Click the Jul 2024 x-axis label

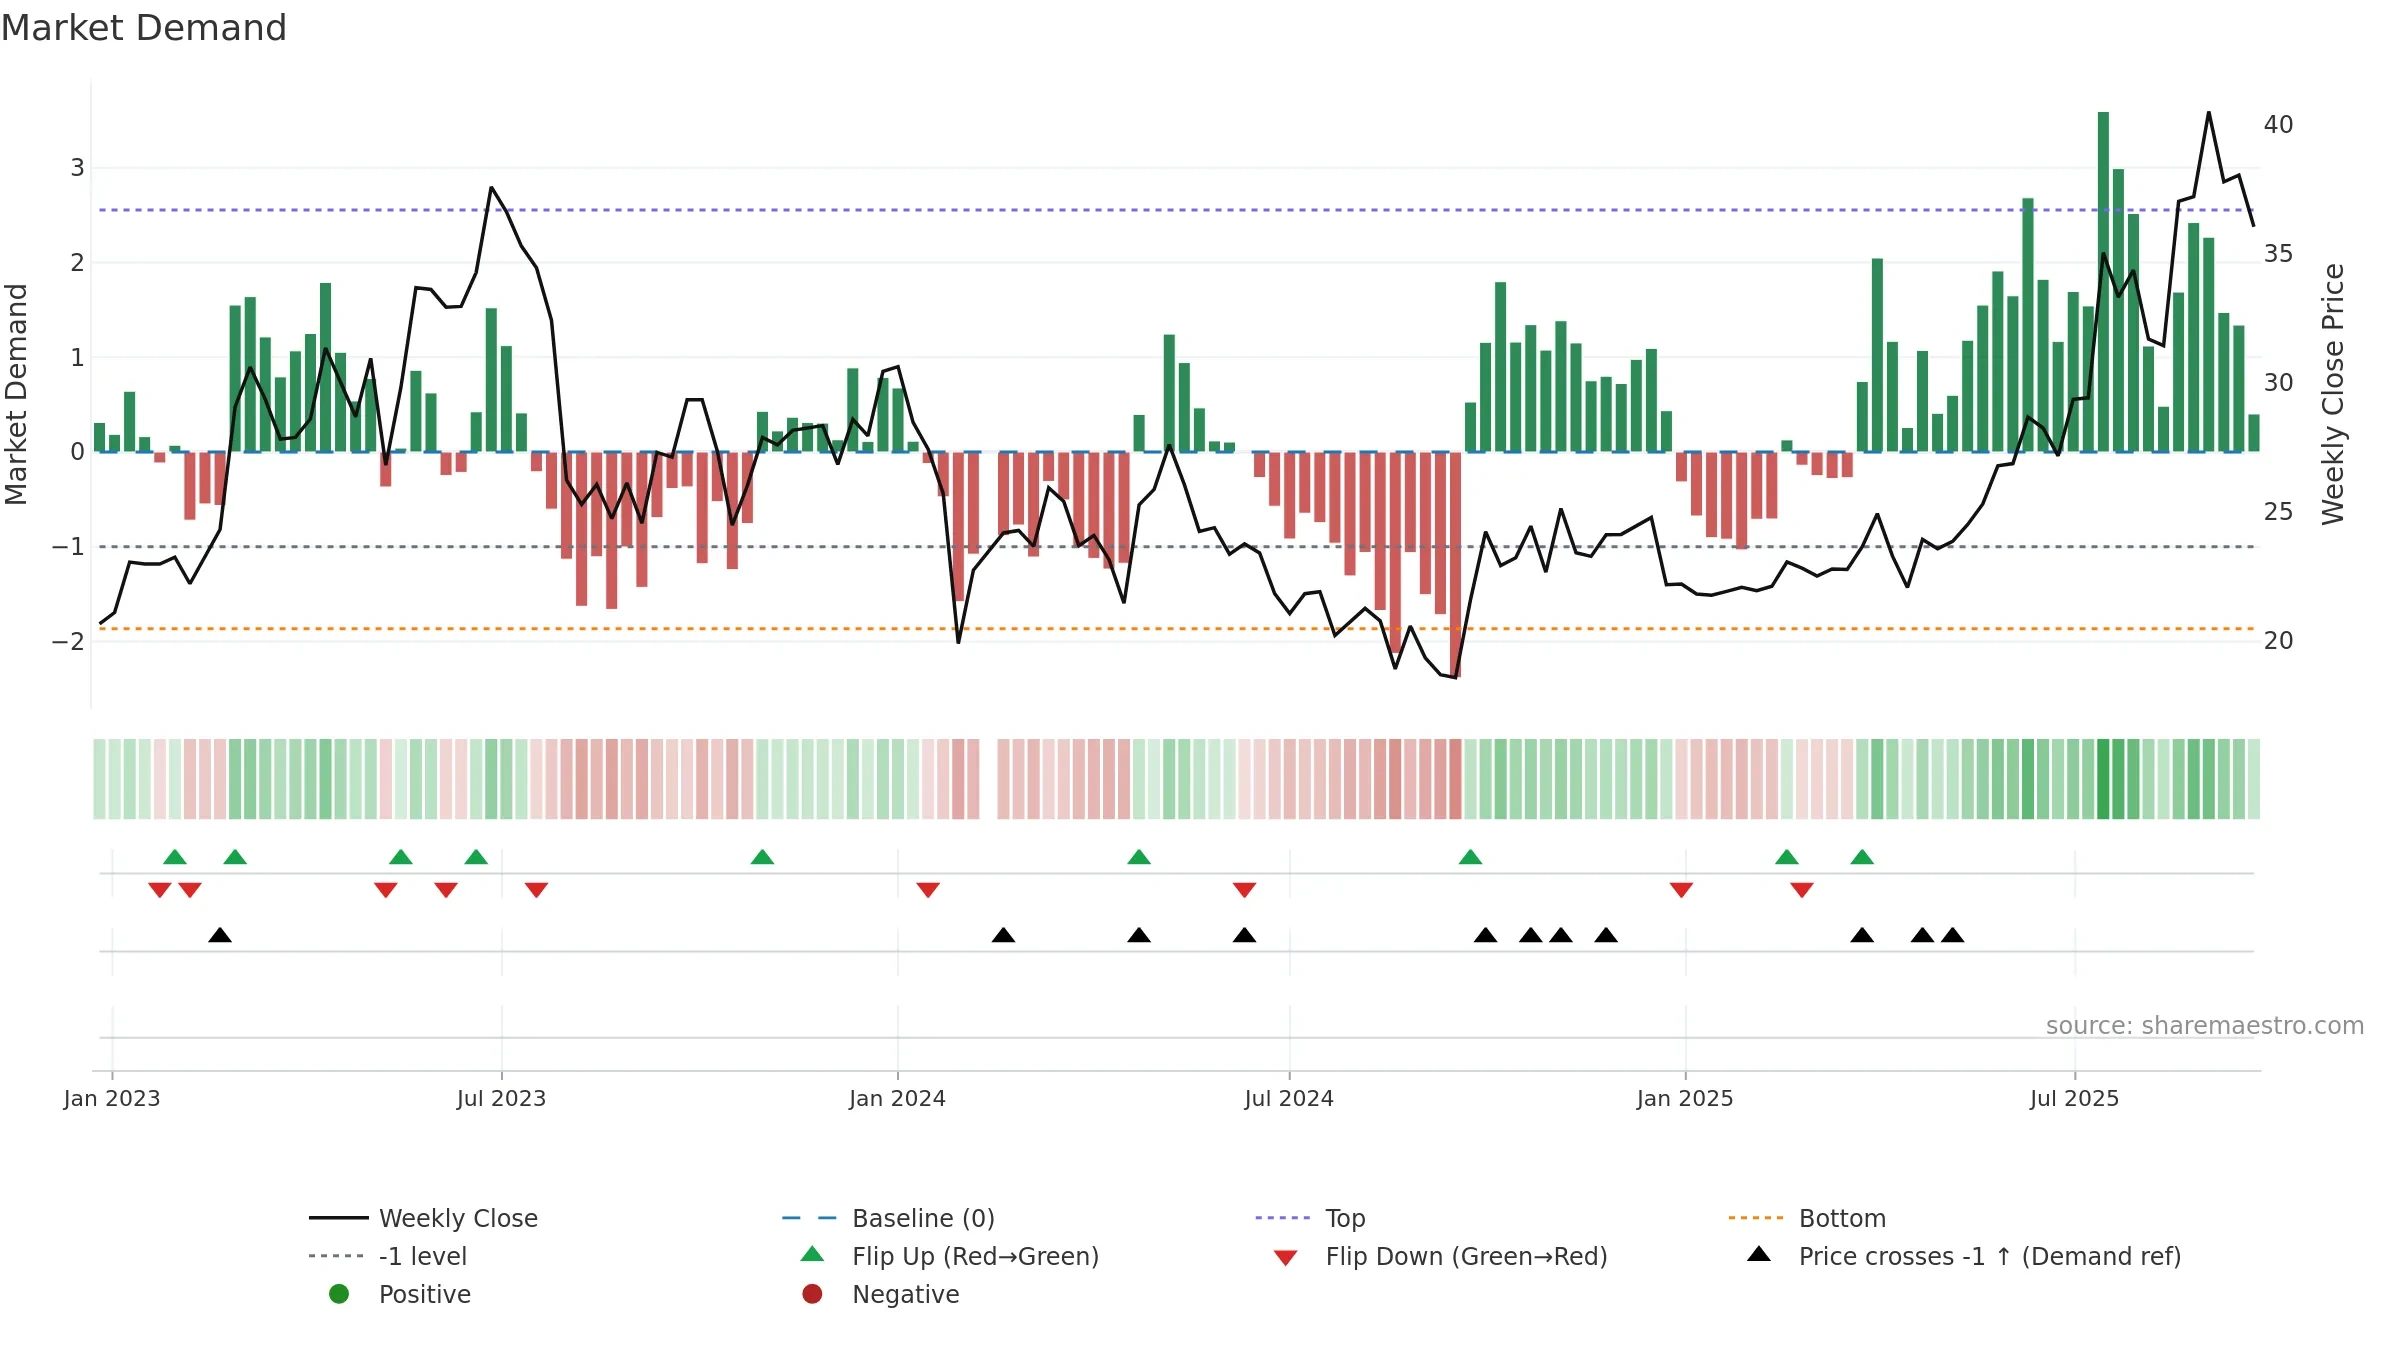1289,1098
